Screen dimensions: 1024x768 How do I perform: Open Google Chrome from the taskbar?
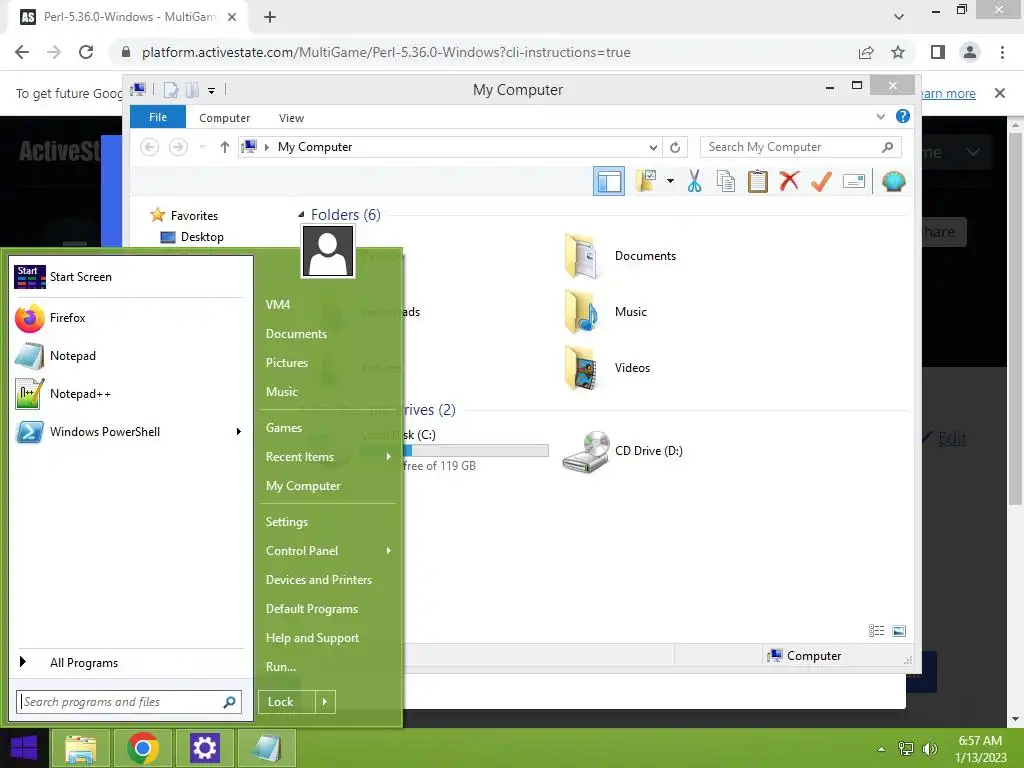142,748
